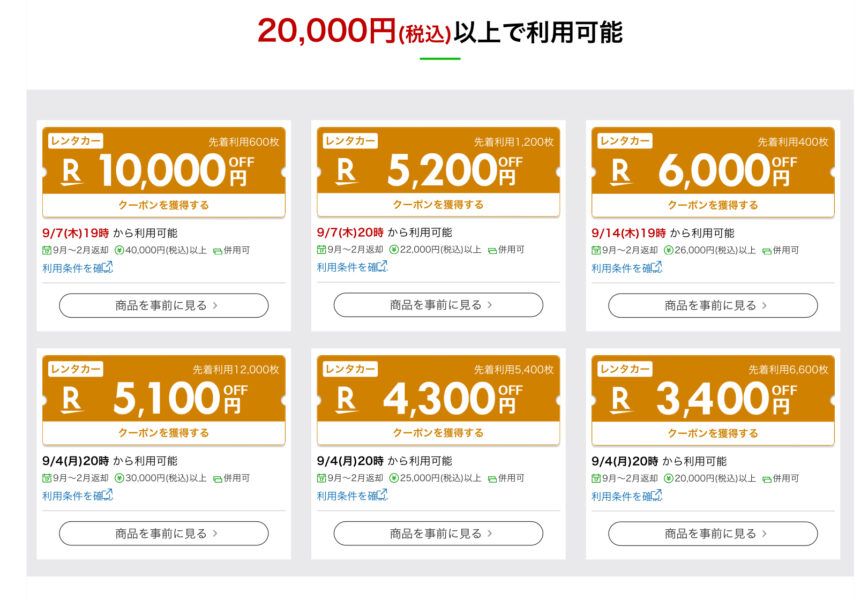
Task: Click the R logo on the 5,200円 coupon
Action: pos(346,171)
